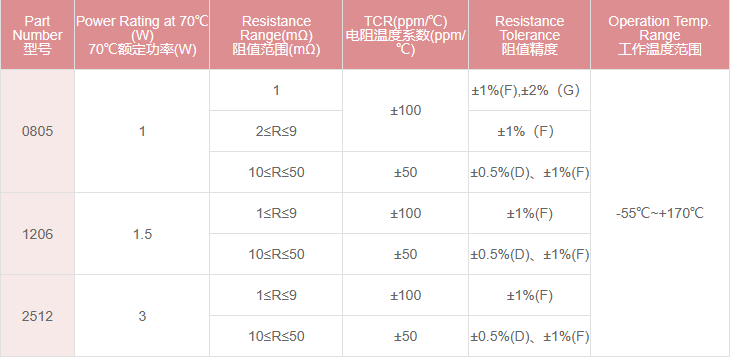
Task: Select the Operation Temp. Range header
Action: click(660, 35)
